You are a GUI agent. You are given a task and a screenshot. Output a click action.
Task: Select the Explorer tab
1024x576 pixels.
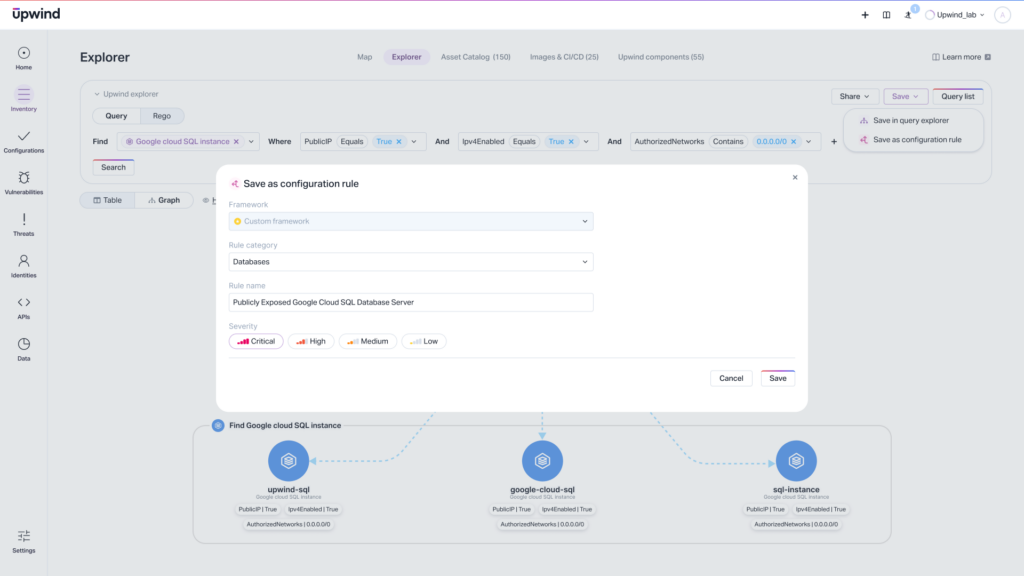point(406,57)
